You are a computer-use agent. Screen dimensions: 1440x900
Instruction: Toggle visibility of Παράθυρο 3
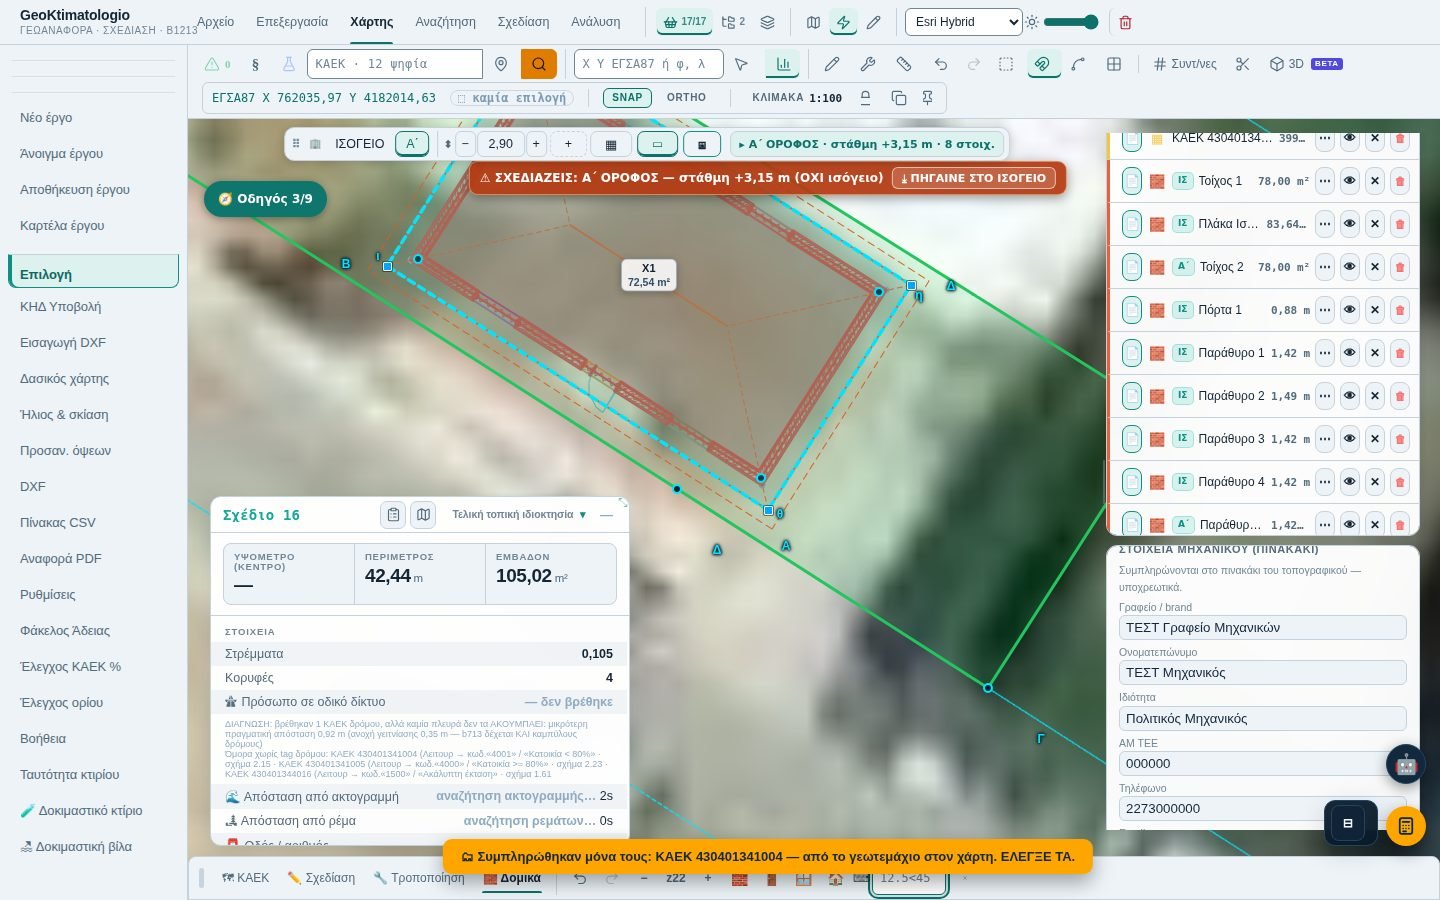click(x=1349, y=439)
